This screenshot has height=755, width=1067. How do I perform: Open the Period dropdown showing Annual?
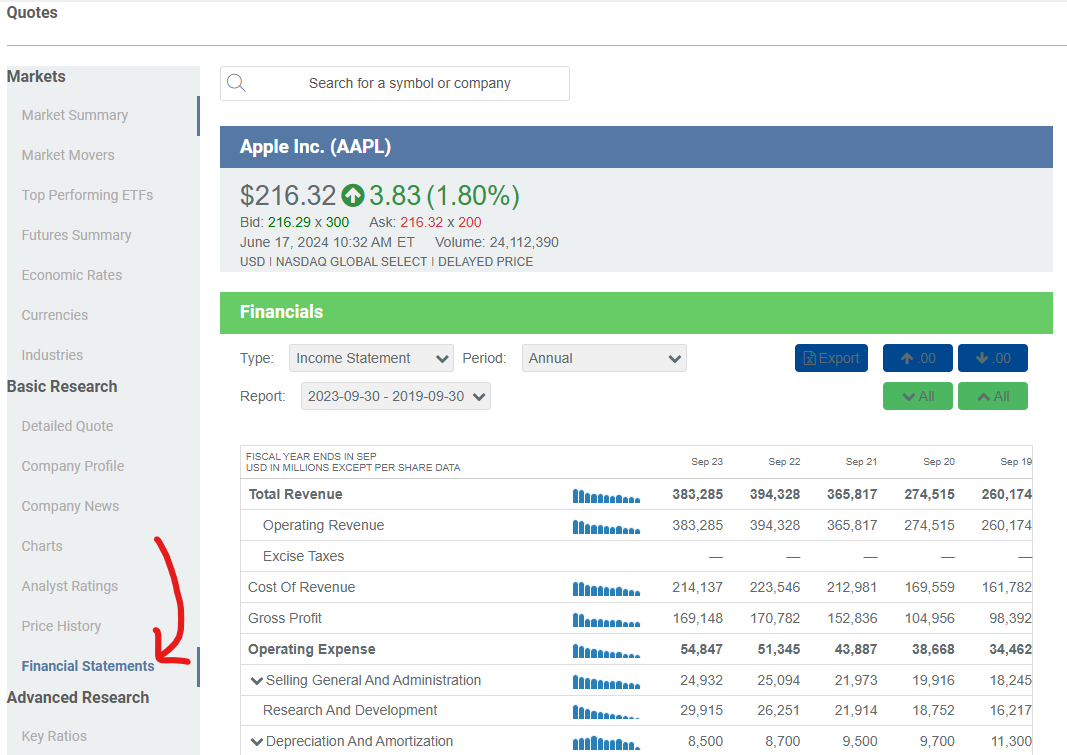[x=604, y=358]
